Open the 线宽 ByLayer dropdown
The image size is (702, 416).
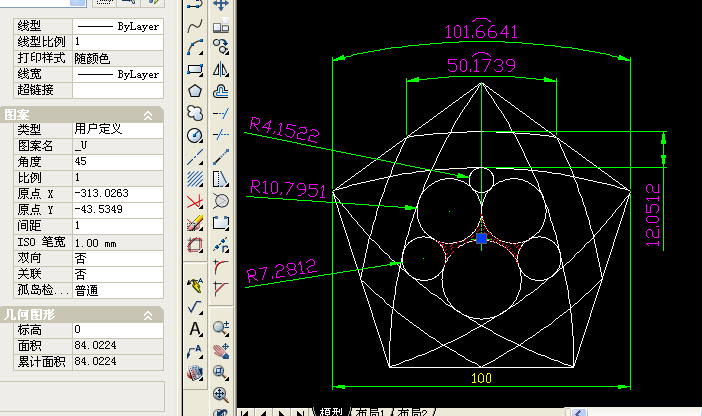pos(118,74)
